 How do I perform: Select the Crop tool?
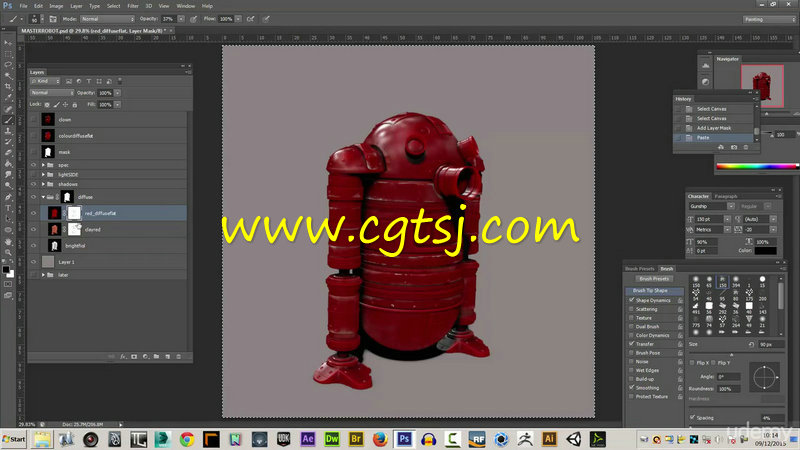pos(8,86)
